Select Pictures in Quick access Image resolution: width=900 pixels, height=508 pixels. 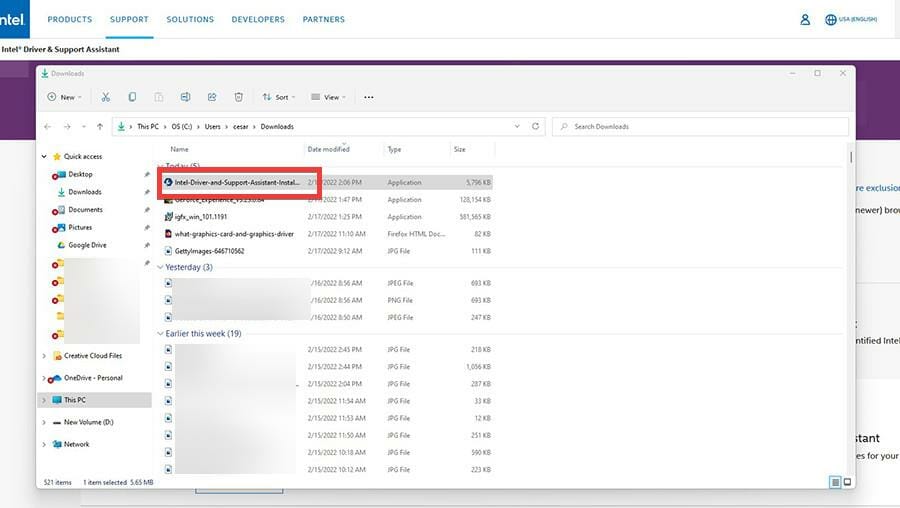click(x=80, y=227)
